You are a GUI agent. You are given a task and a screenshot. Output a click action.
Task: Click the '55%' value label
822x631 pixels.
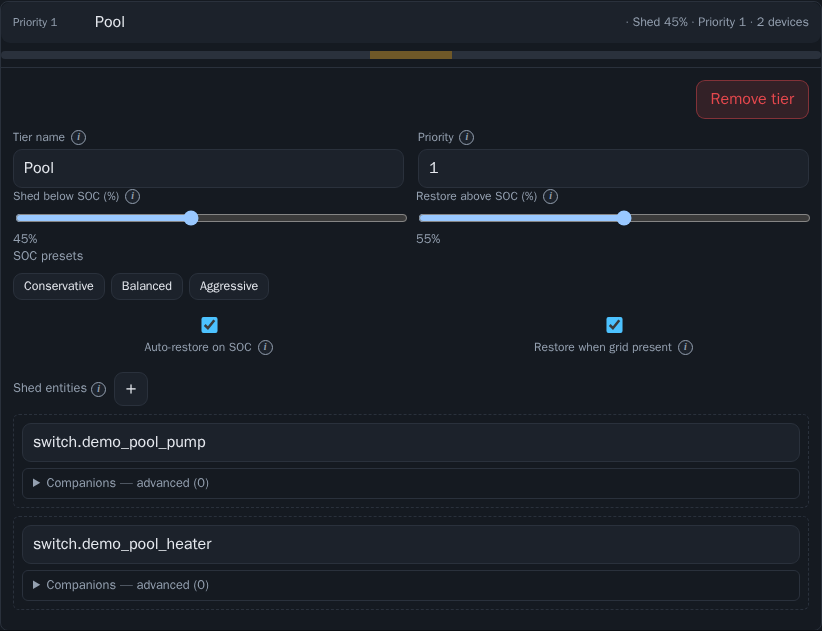click(428, 239)
